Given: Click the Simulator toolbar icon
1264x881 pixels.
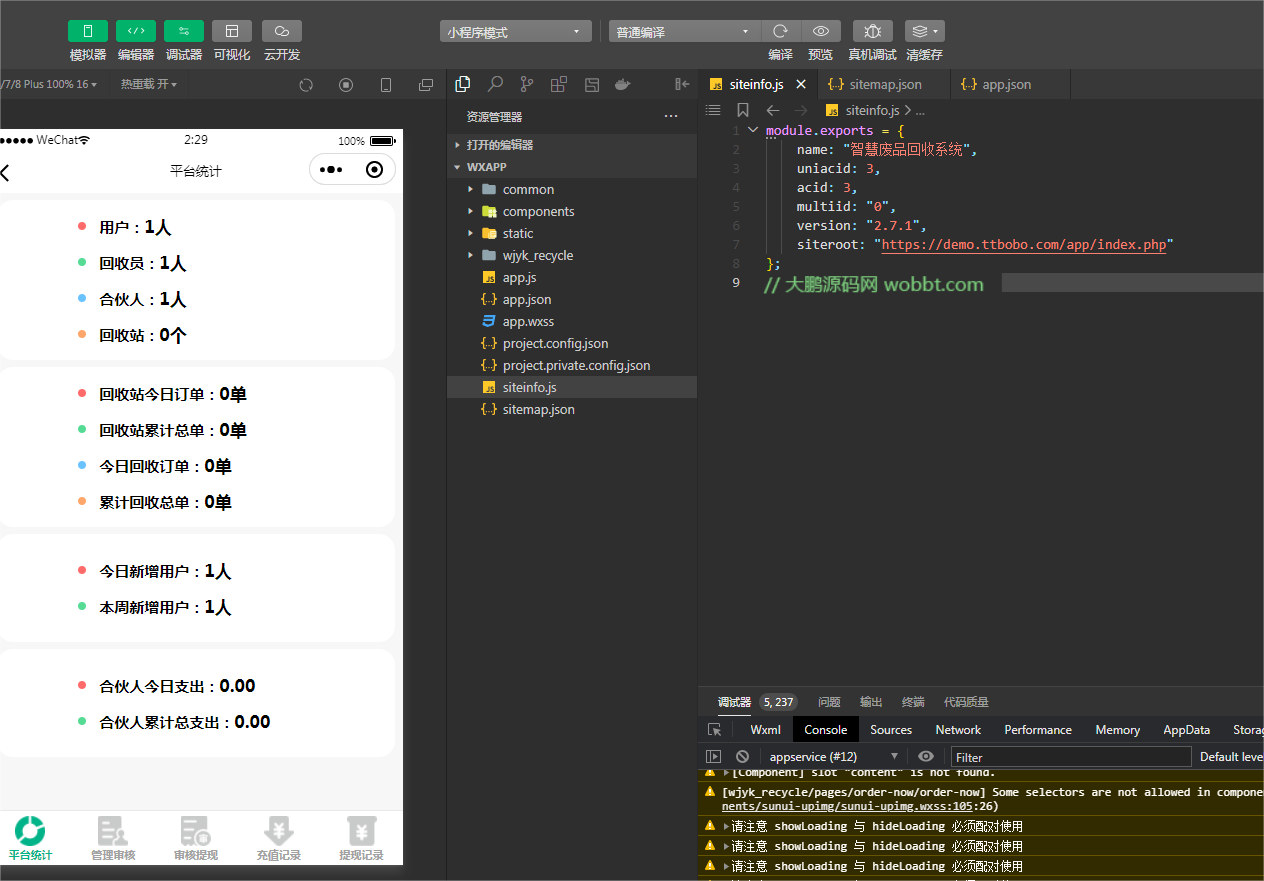Looking at the screenshot, I should (87, 31).
